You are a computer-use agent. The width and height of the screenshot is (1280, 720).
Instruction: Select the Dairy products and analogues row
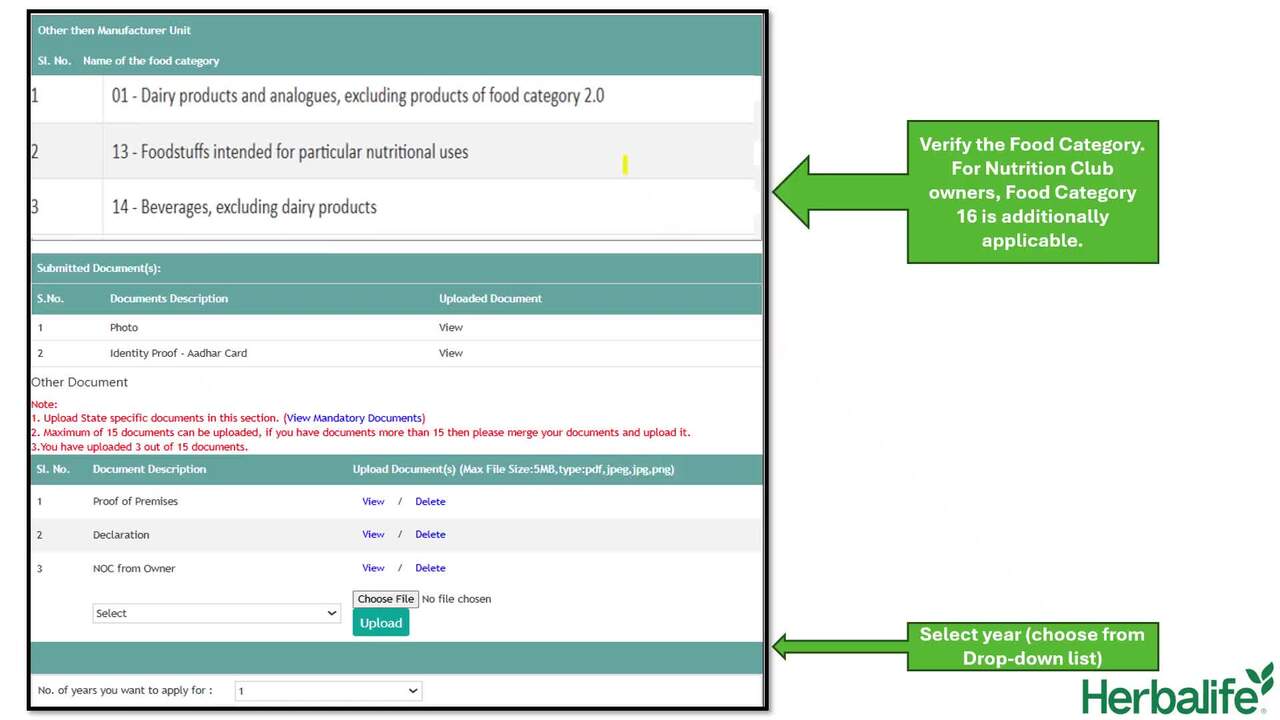(x=358, y=97)
